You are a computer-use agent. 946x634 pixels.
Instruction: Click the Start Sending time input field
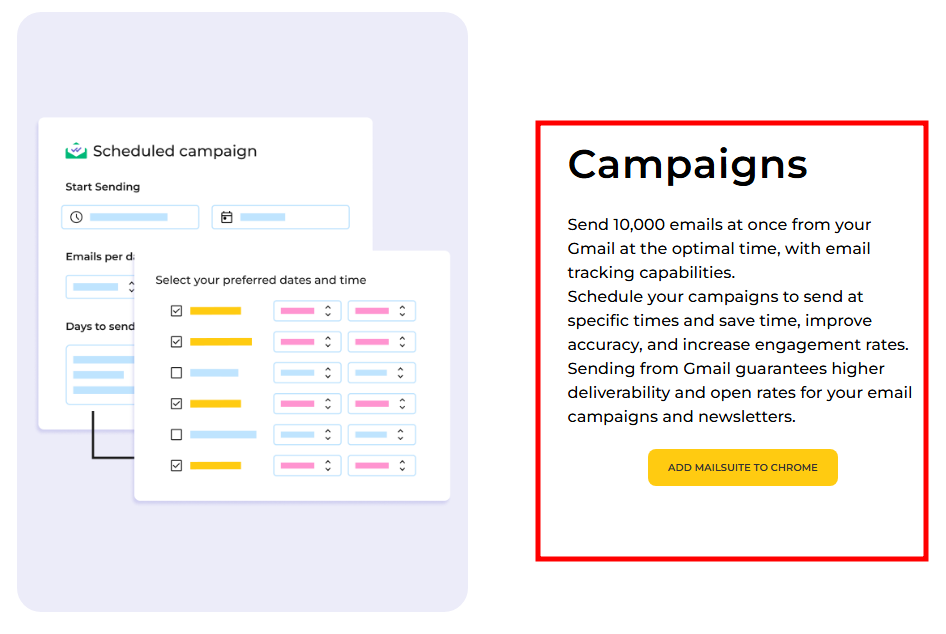[130, 217]
